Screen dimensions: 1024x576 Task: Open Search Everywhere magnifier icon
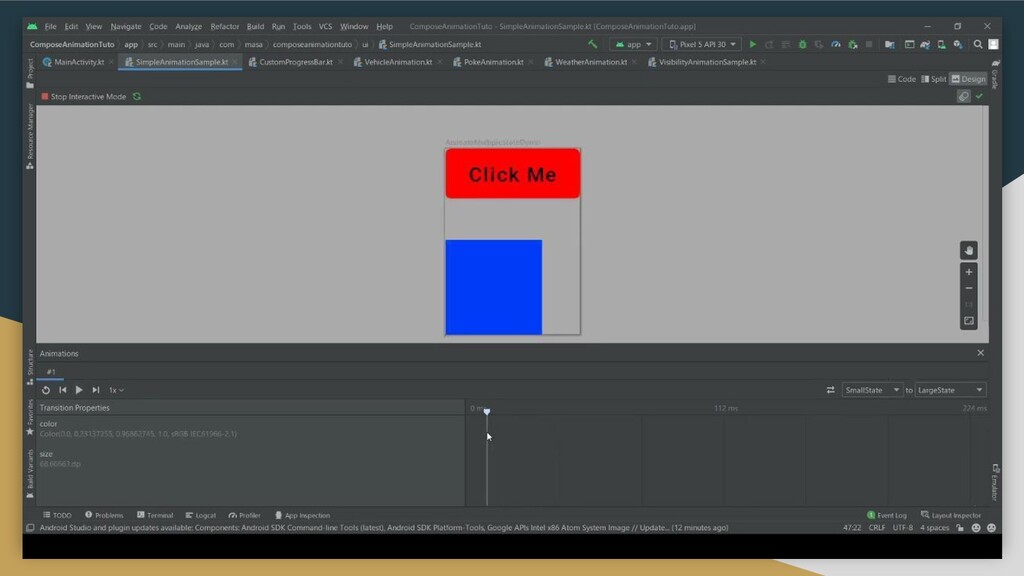[978, 44]
